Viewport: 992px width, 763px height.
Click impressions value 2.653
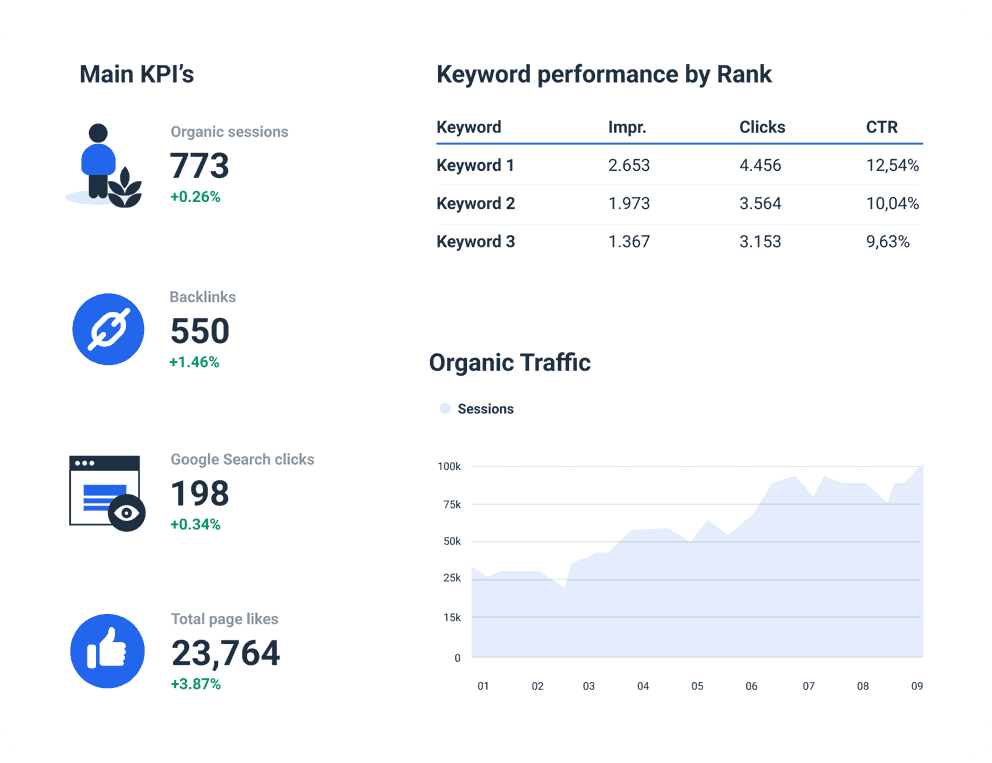coord(629,165)
